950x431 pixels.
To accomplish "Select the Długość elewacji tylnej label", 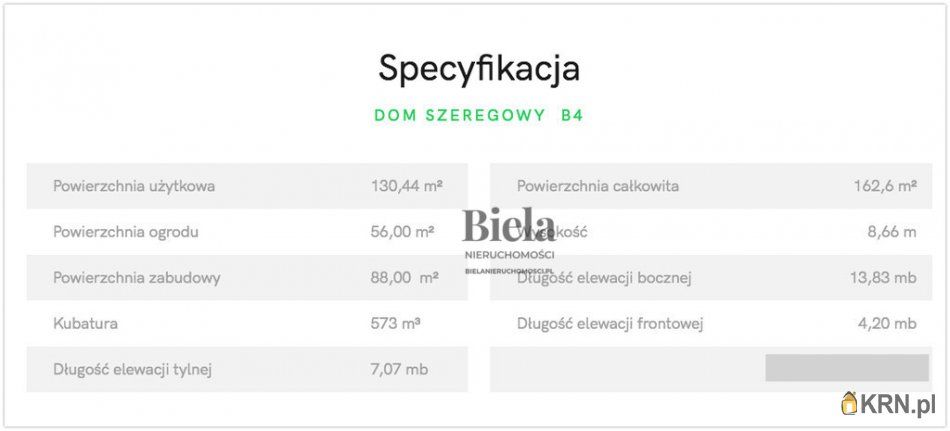I will coord(133,370).
